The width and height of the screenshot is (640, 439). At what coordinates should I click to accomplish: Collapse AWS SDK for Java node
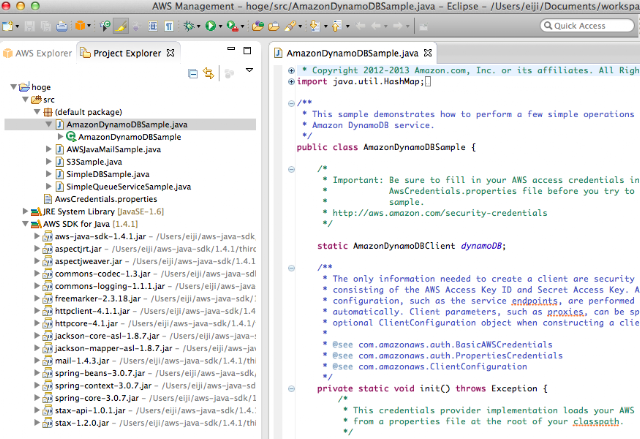pos(25,224)
